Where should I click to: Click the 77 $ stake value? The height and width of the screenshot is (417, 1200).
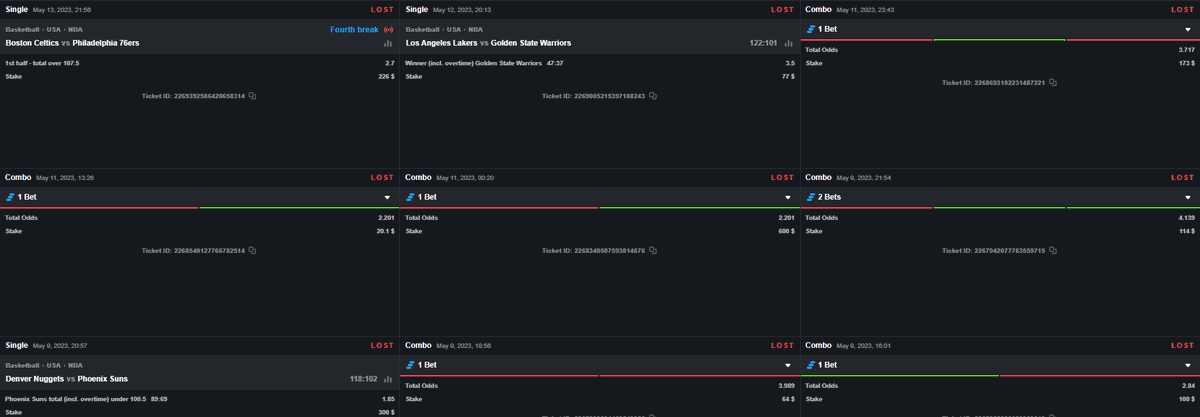coord(789,75)
